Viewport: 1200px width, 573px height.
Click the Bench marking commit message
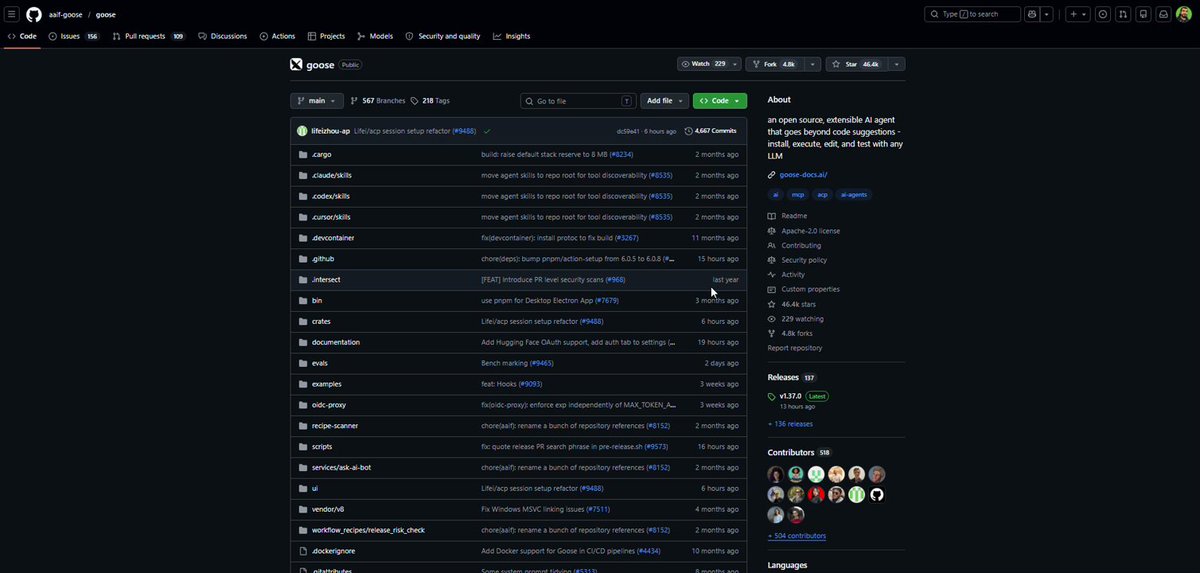504,363
